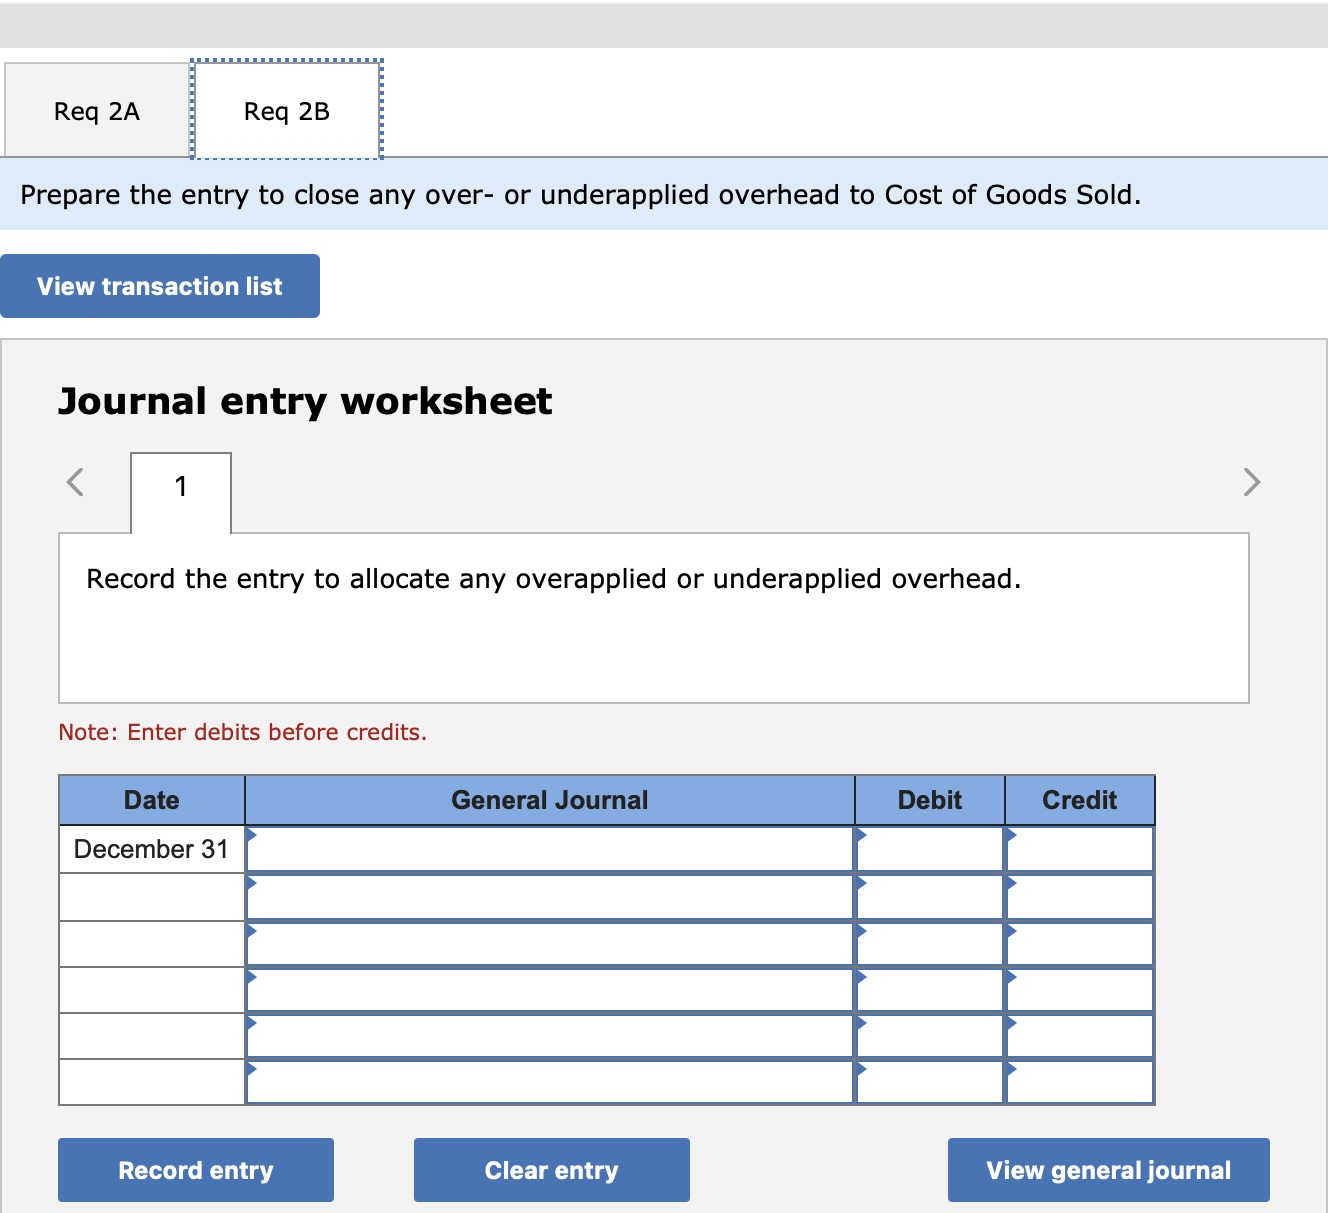
Task: Switch to the Req 2A tab
Action: [97, 111]
